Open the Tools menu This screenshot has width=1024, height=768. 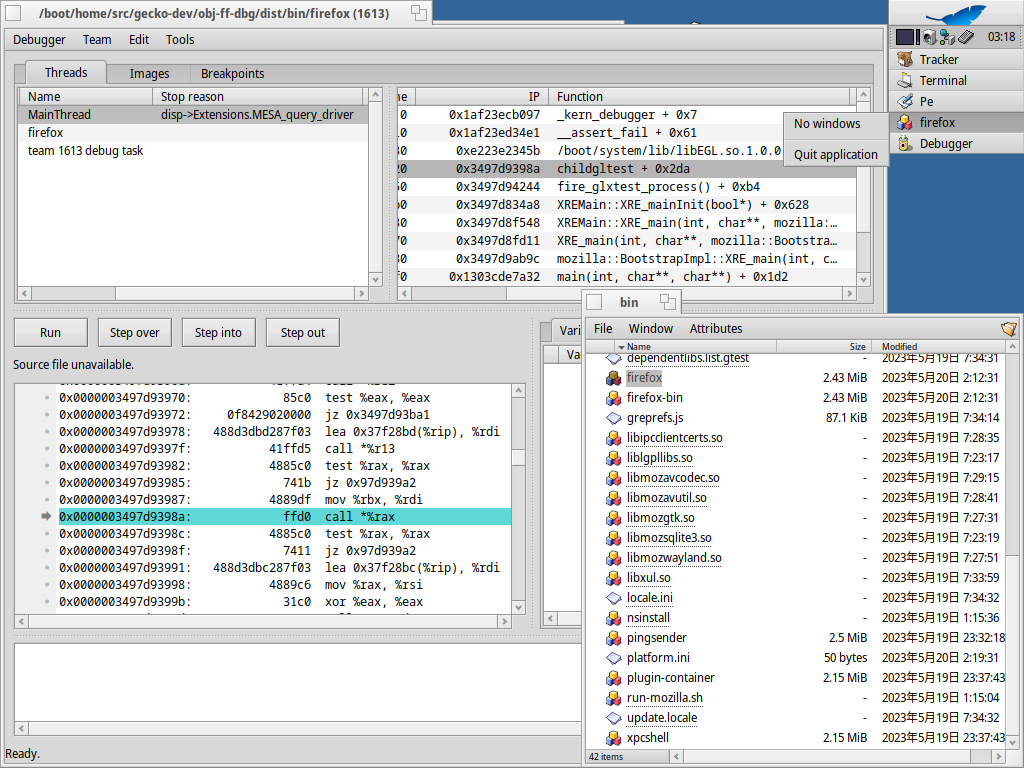[180, 40]
